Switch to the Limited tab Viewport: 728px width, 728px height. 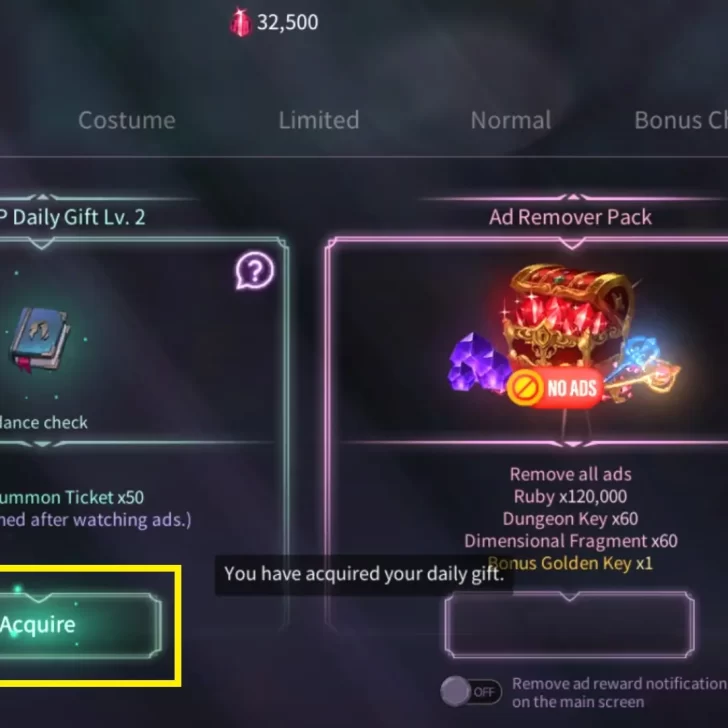pyautogui.click(x=319, y=120)
